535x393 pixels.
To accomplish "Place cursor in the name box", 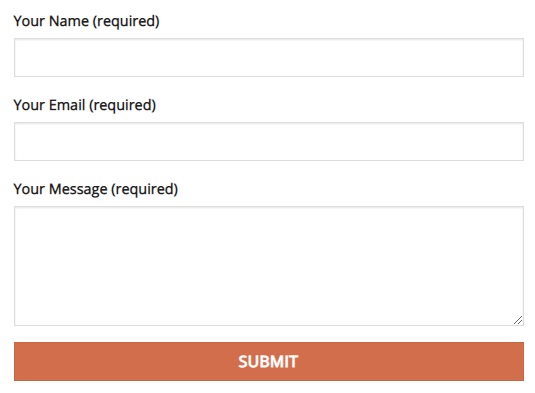I will tap(269, 58).
